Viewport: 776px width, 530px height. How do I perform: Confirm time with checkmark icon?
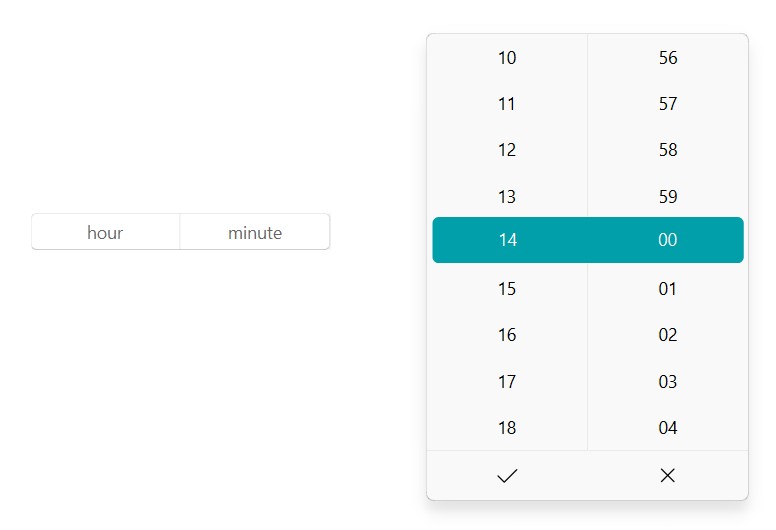pyautogui.click(x=507, y=476)
